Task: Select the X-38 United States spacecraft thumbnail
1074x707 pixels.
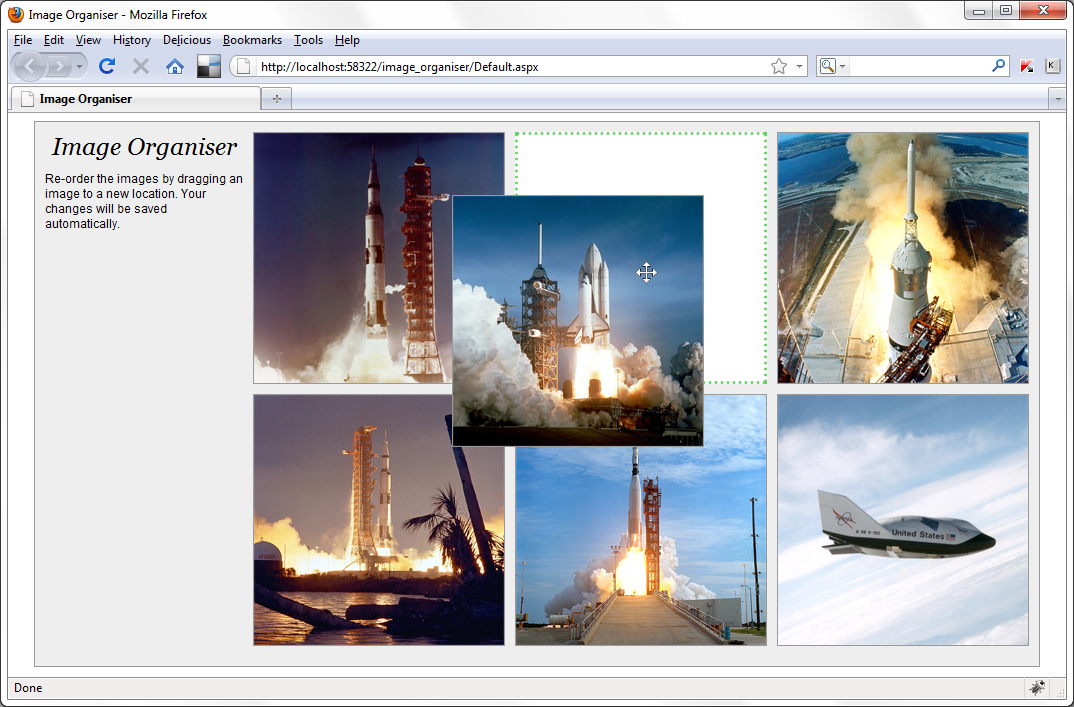Action: point(903,520)
